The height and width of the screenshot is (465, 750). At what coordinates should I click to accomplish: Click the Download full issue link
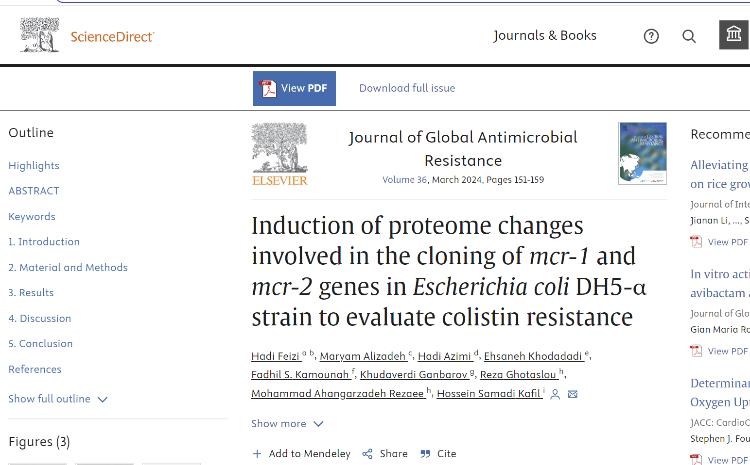[x=407, y=89]
